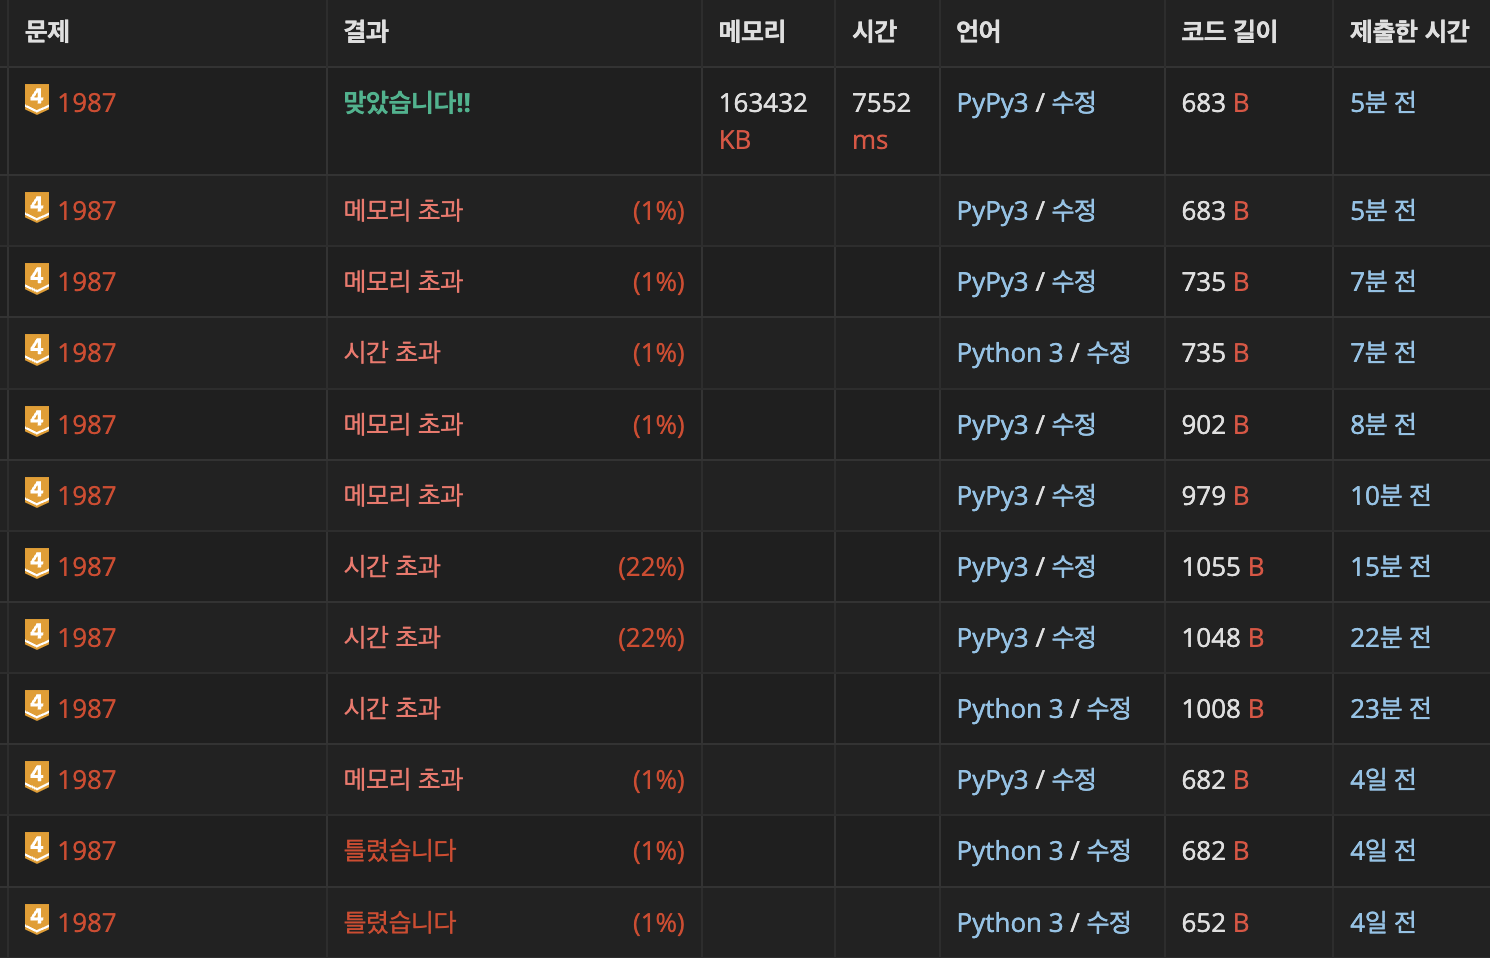Click the (1%) progress in the 902 B row

658,425
